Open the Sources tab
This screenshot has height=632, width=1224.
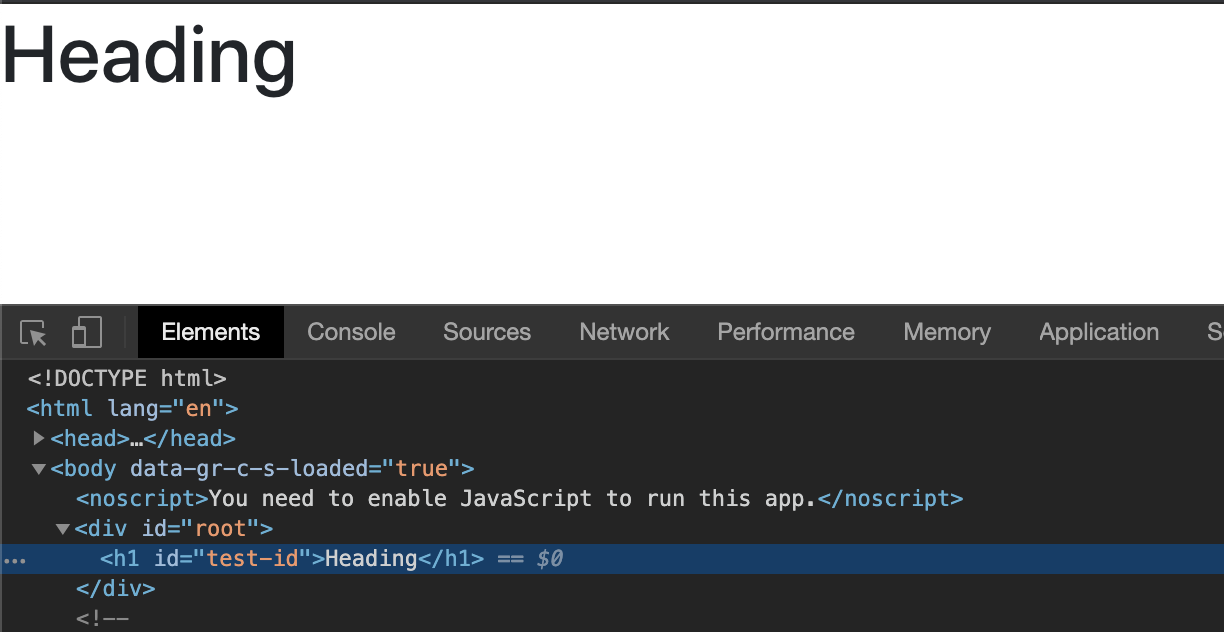[x=487, y=332]
